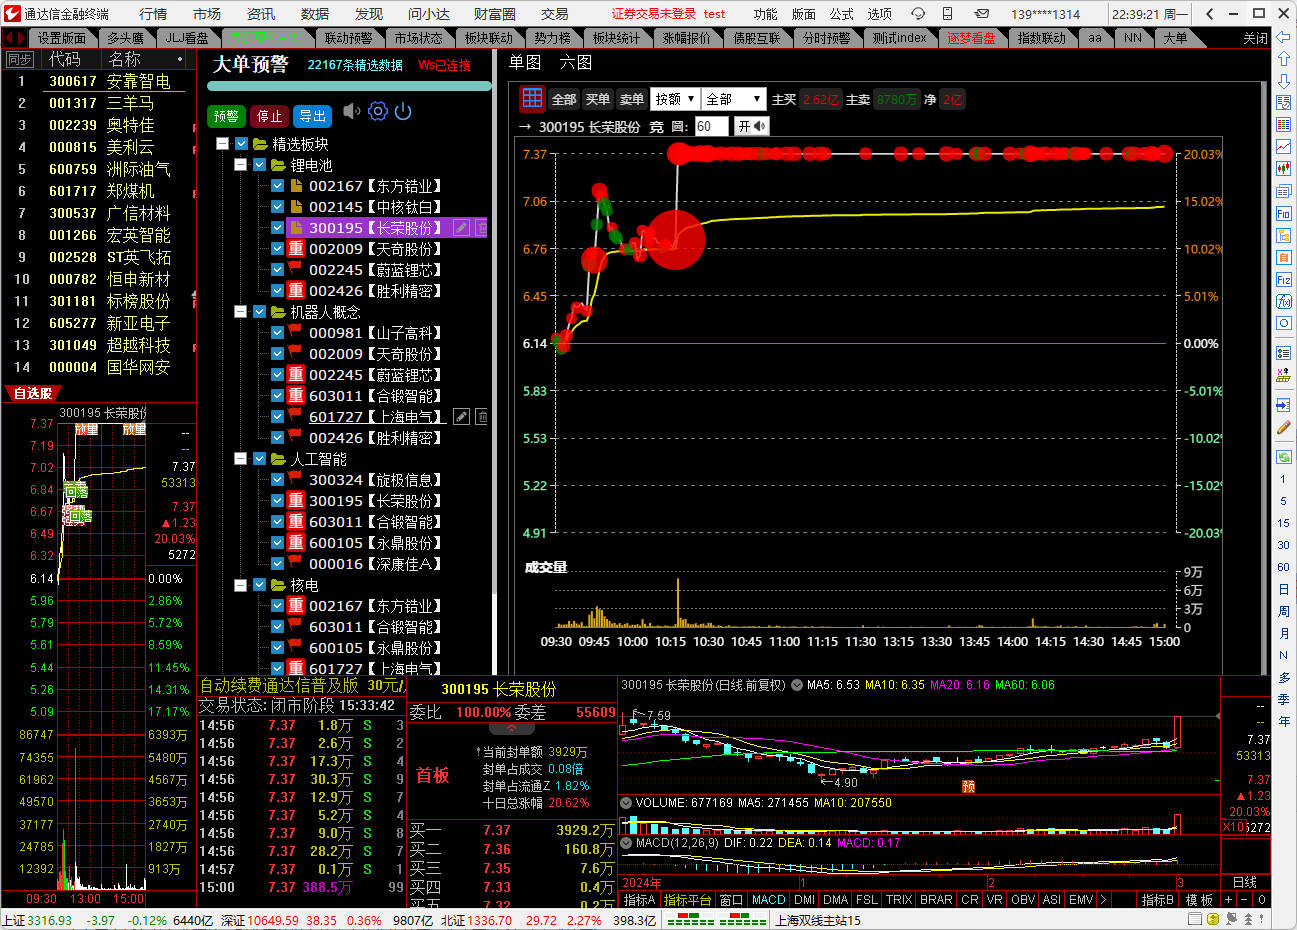Uncheck the 002167 东方锆业 checkbox under 锂电池
The width and height of the screenshot is (1297, 930).
(278, 186)
